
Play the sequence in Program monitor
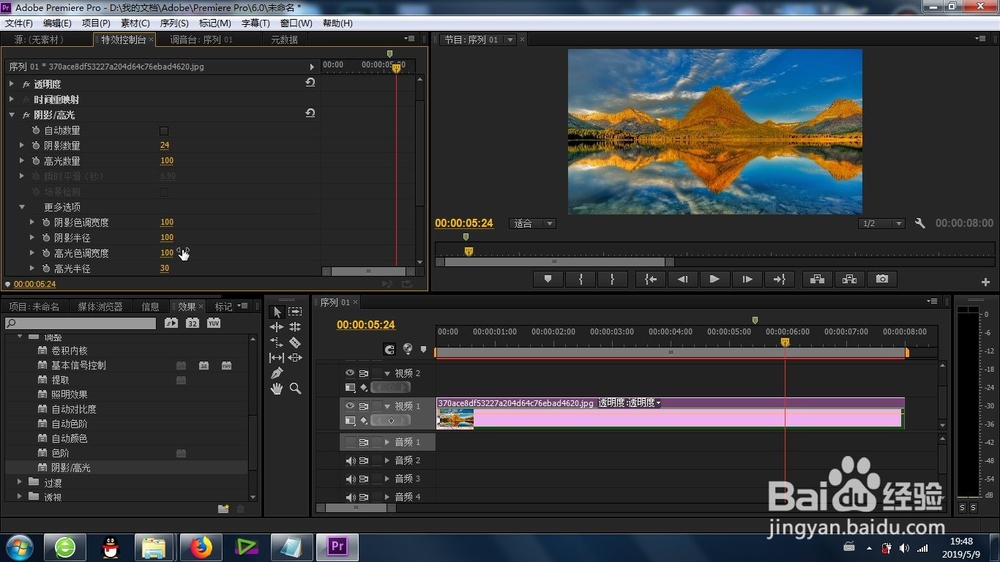pos(714,279)
